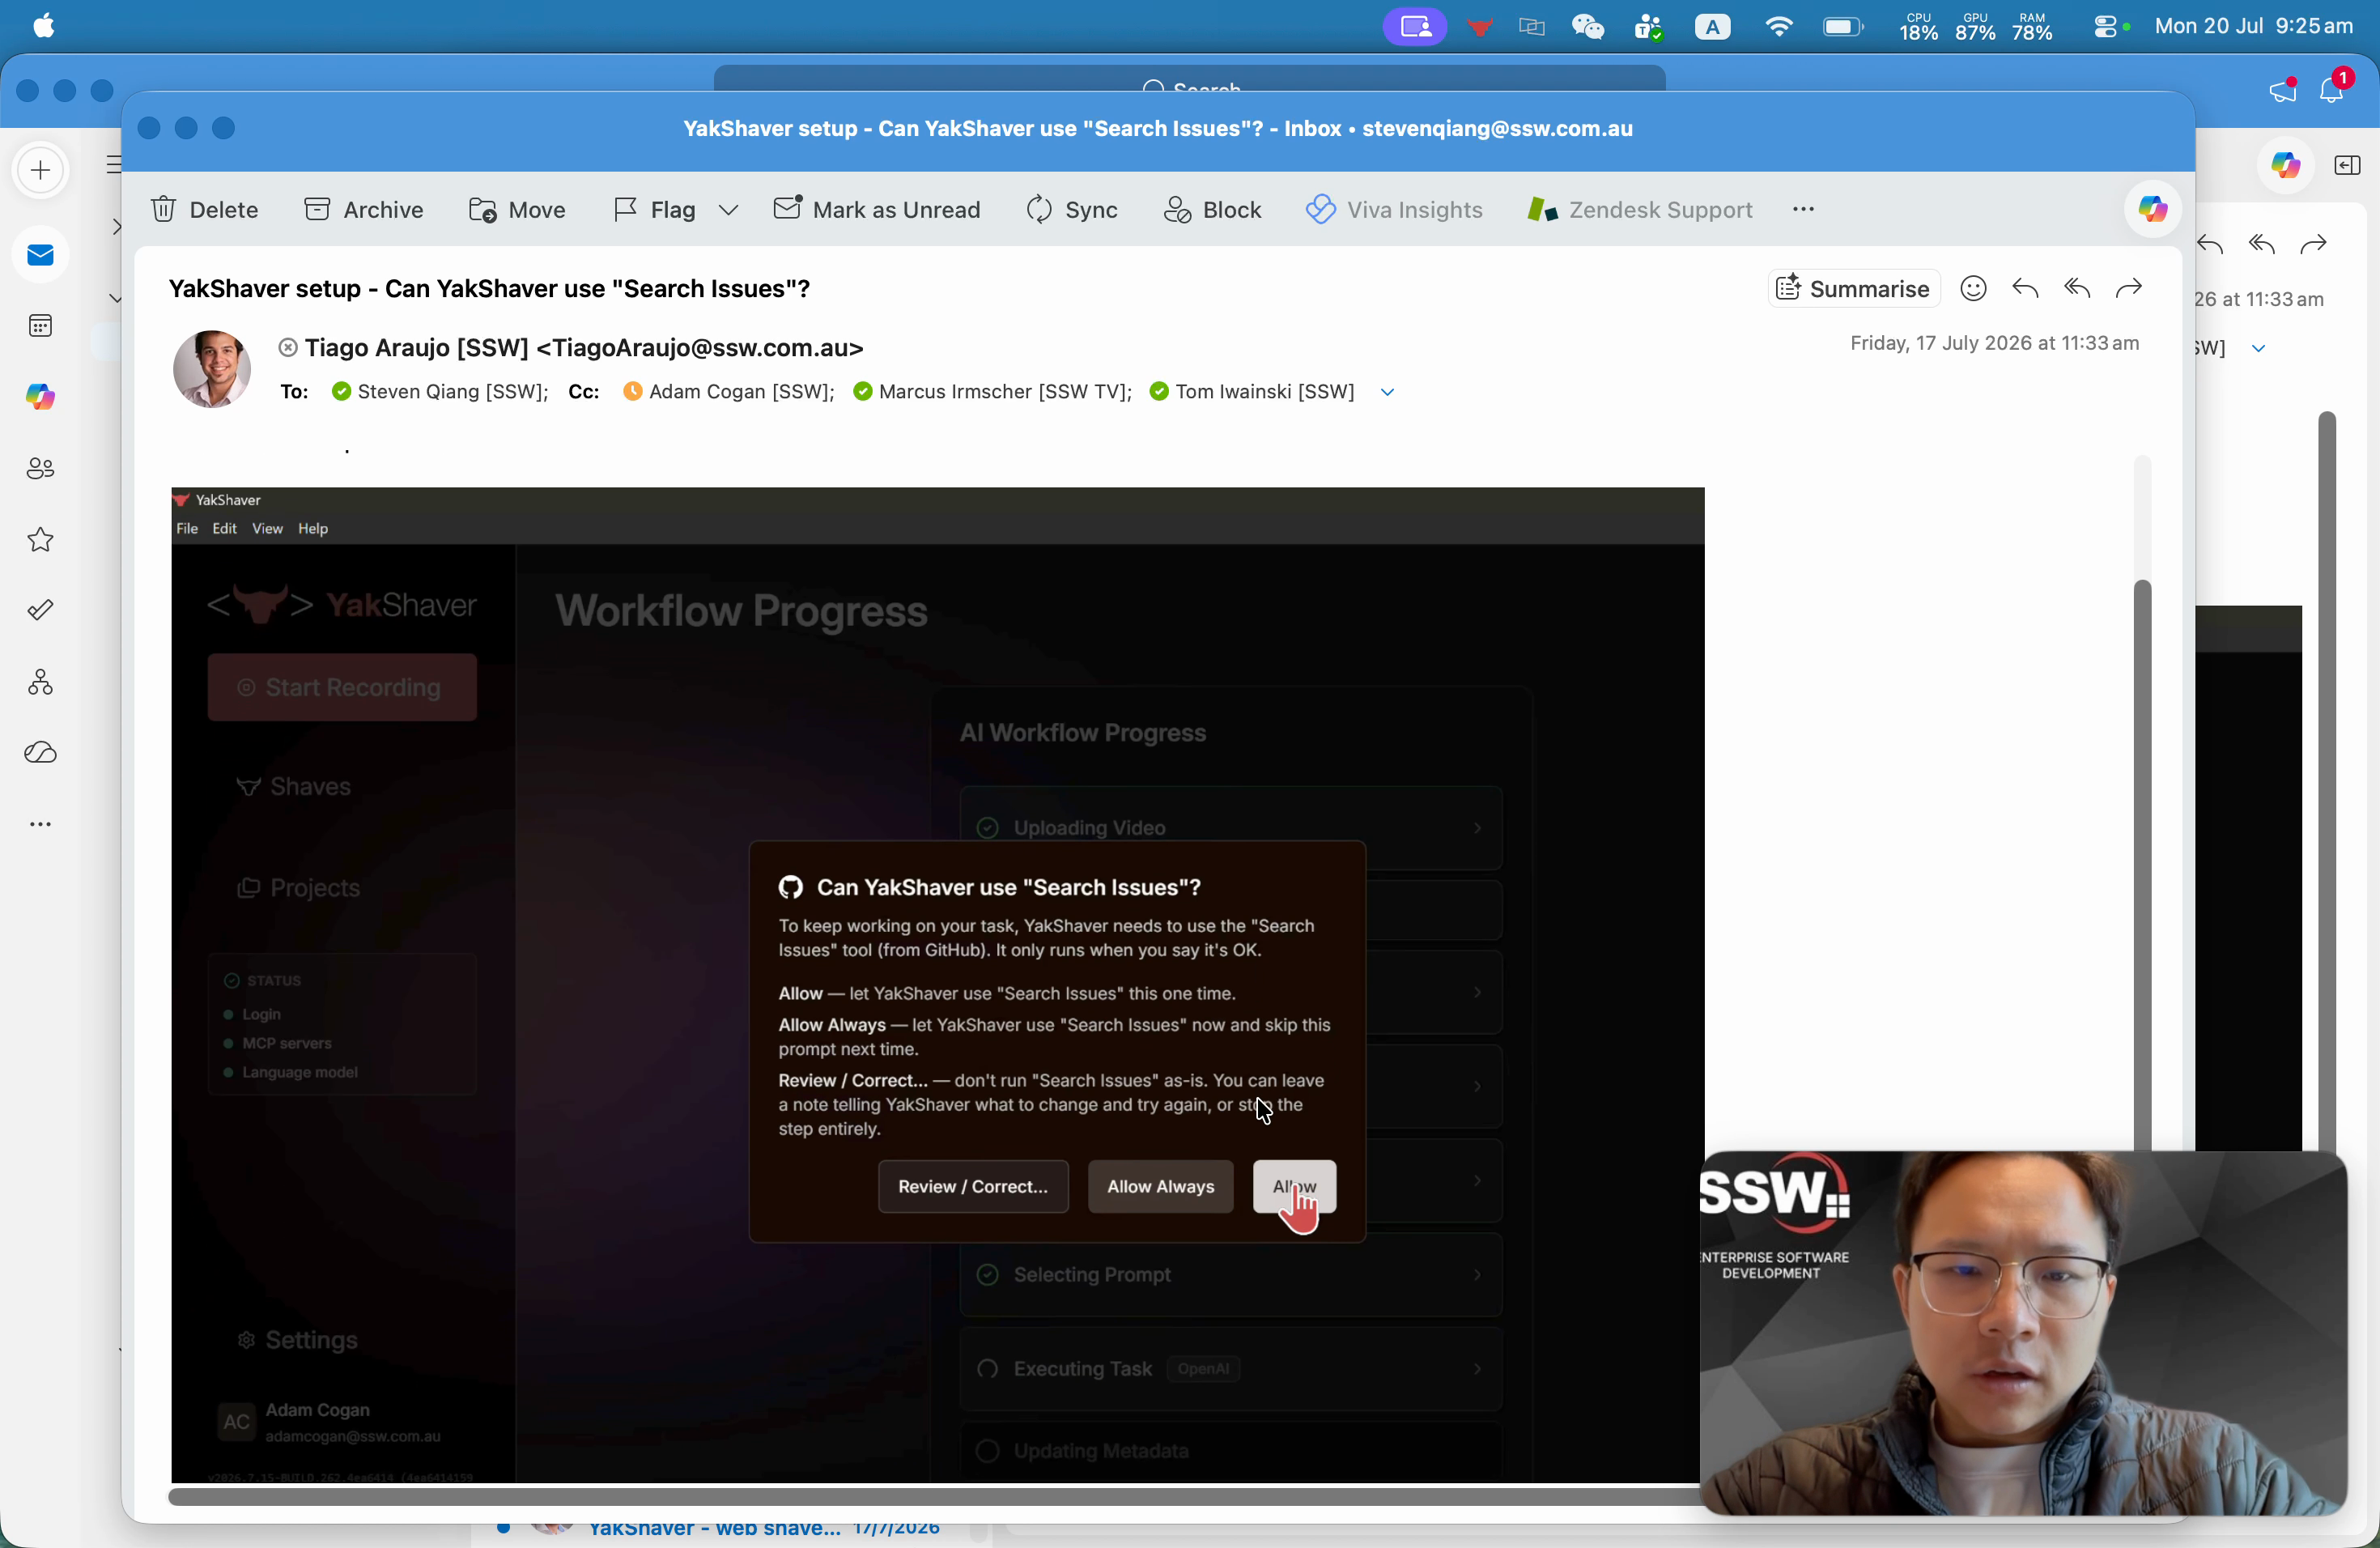The width and height of the screenshot is (2380, 1548).
Task: Open announcements megaphone in main window
Action: coord(2282,91)
